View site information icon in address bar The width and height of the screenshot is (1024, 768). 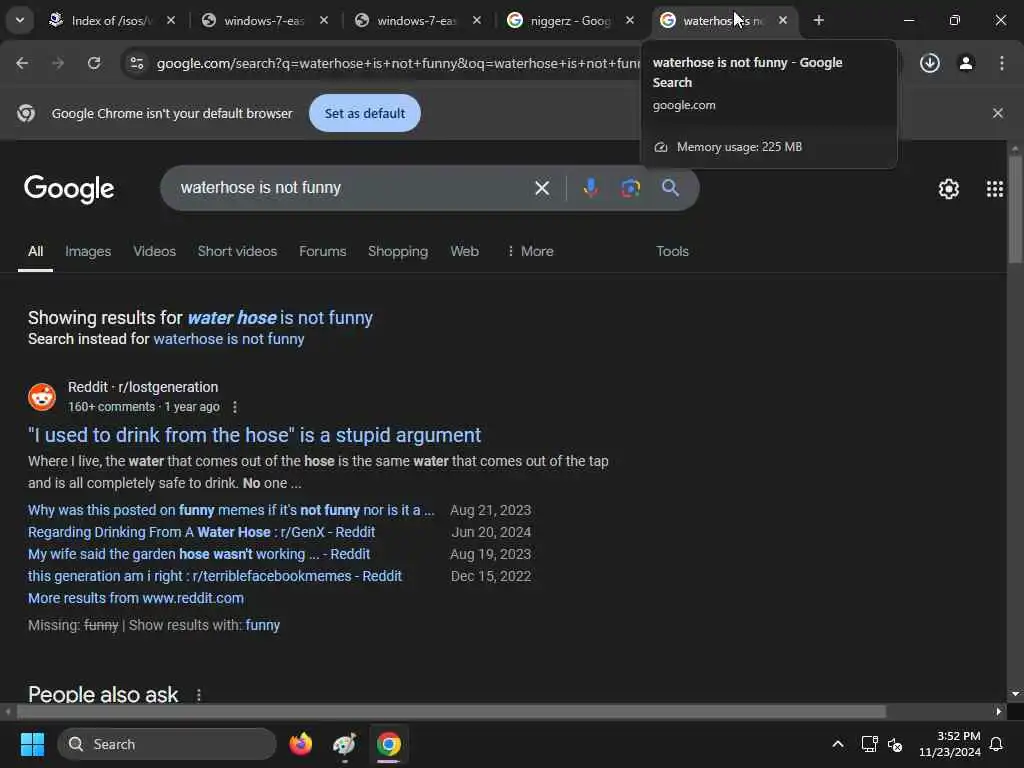pos(137,63)
